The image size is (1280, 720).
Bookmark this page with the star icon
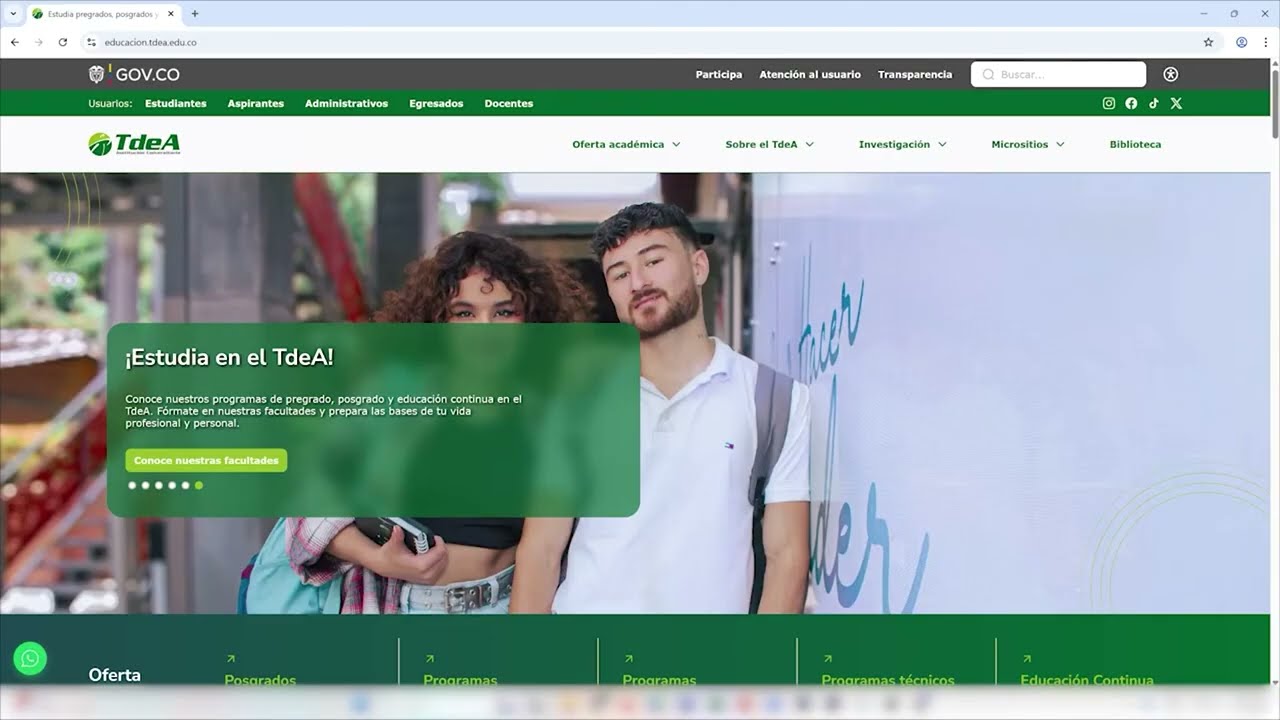coord(1208,42)
